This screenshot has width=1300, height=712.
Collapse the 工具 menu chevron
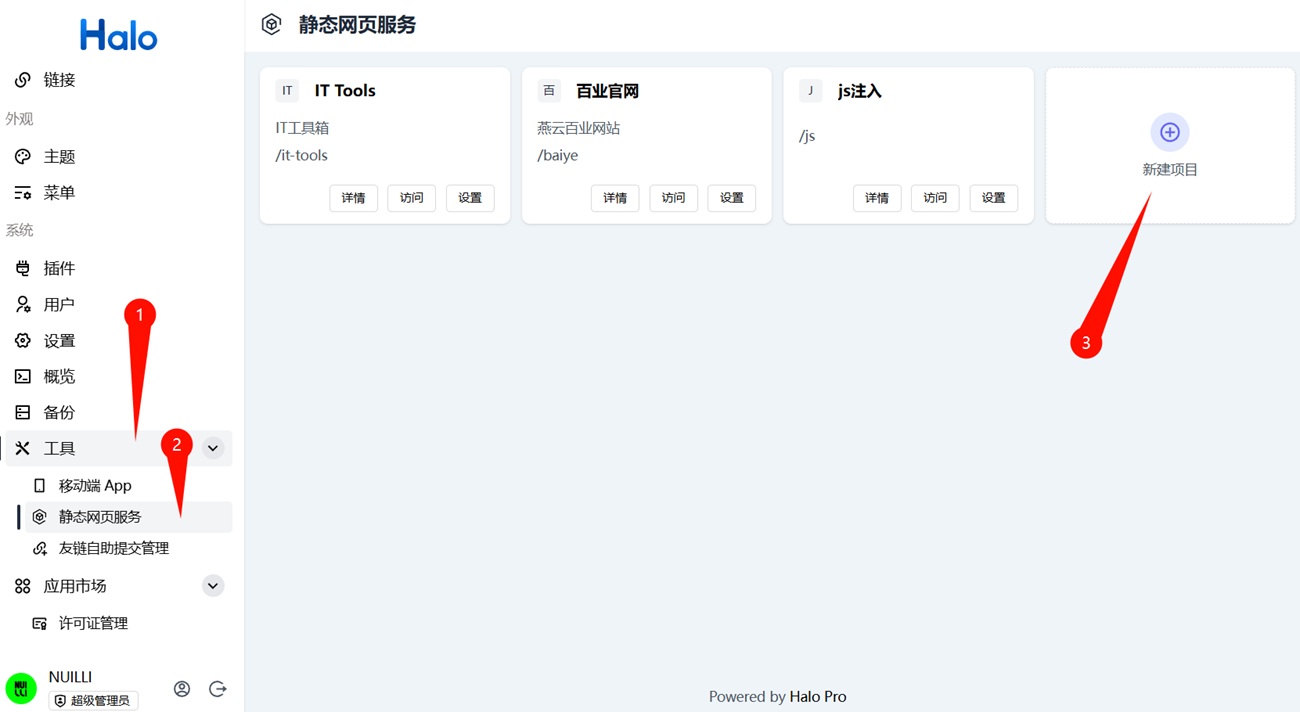(x=213, y=448)
